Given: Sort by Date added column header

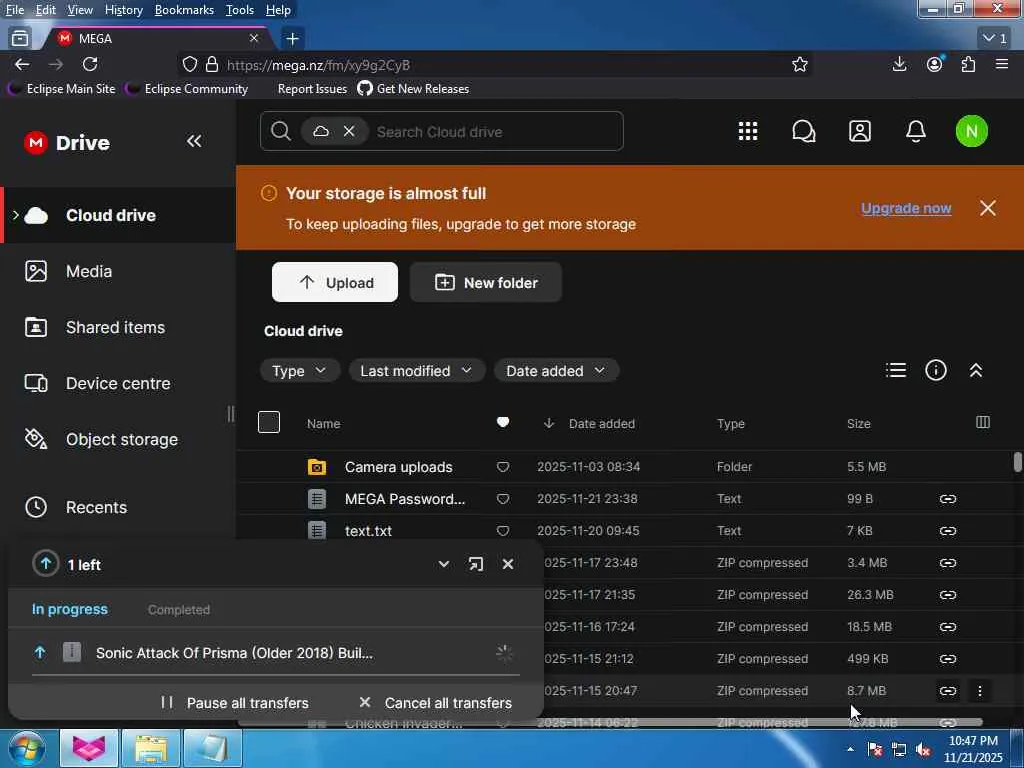Looking at the screenshot, I should pyautogui.click(x=601, y=423).
